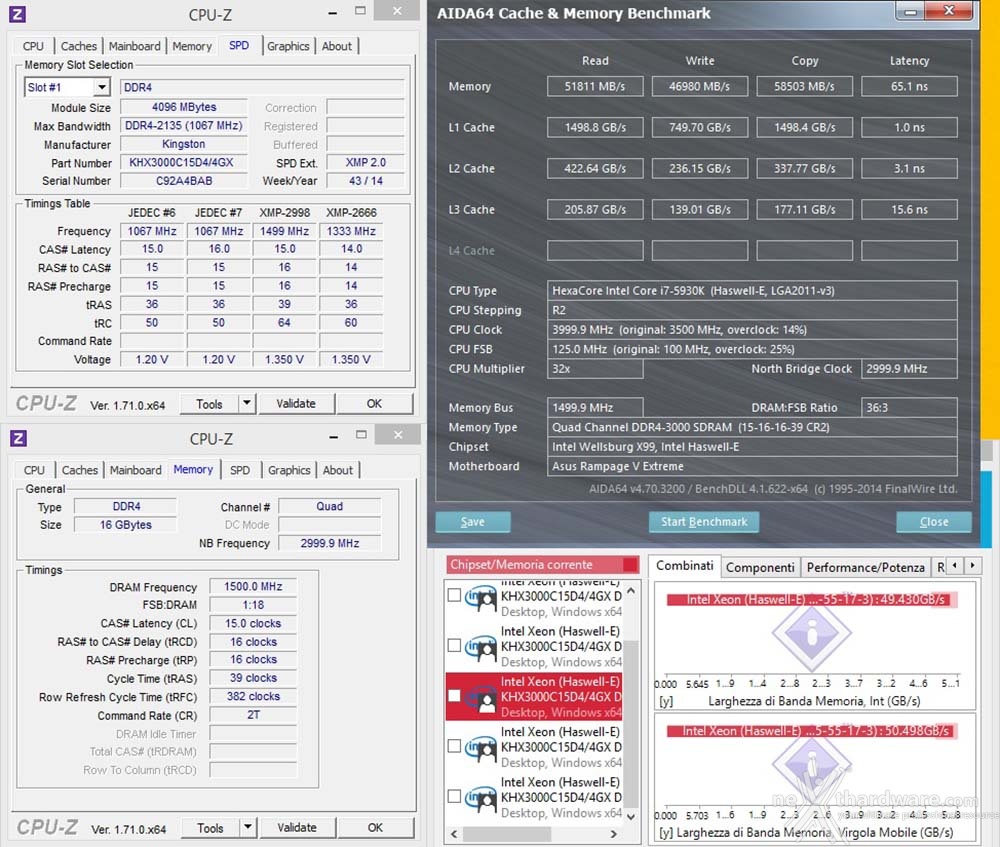Image resolution: width=1000 pixels, height=847 pixels.
Task: Open the Graphics tab in the CPU-Z Memory timings window
Action: (x=289, y=471)
